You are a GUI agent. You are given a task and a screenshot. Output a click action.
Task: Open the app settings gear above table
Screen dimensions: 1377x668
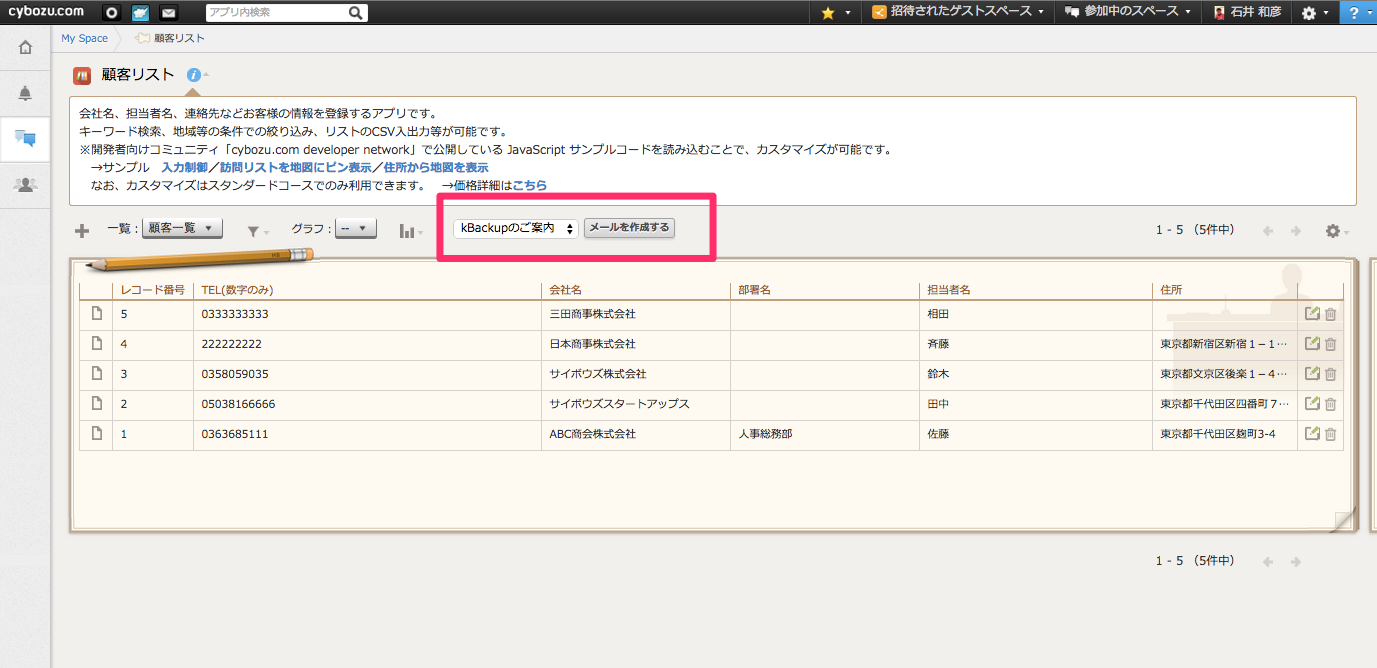coord(1332,231)
